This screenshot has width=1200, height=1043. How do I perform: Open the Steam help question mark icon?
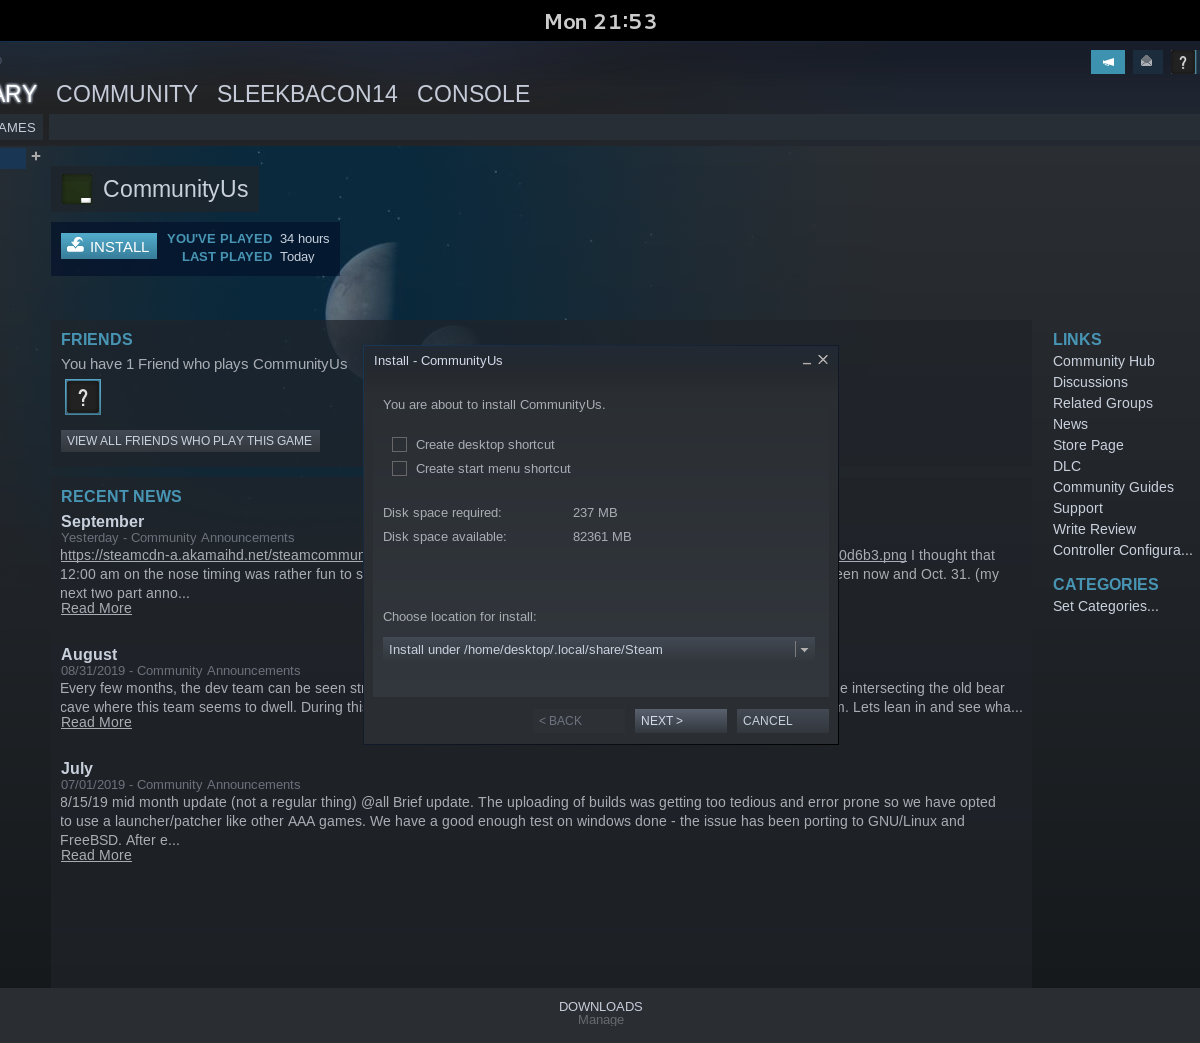[1183, 62]
